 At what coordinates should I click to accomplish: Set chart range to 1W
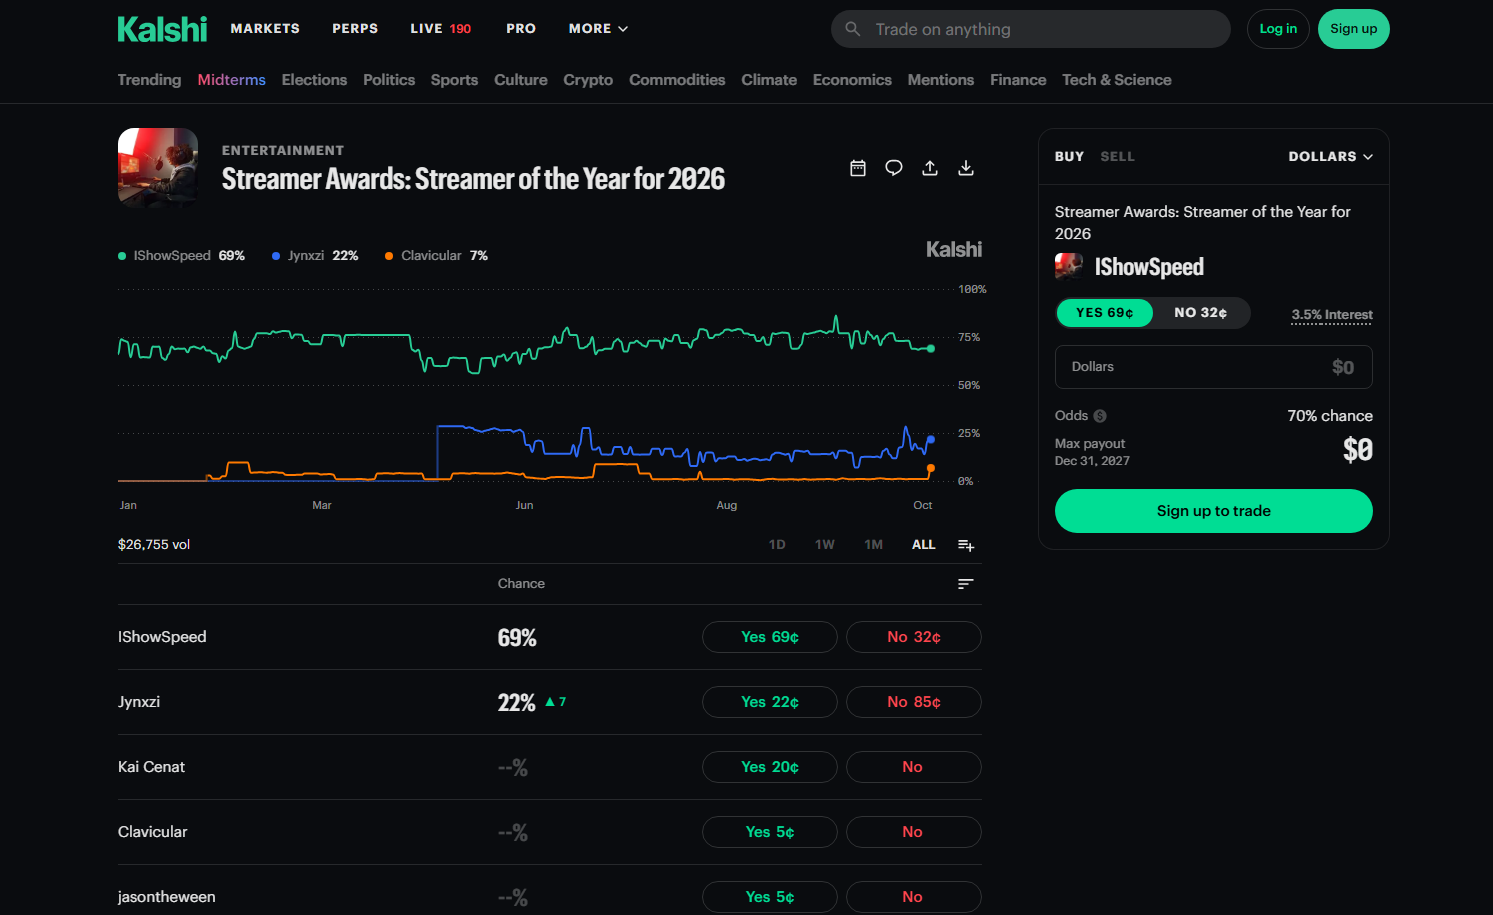tap(825, 545)
